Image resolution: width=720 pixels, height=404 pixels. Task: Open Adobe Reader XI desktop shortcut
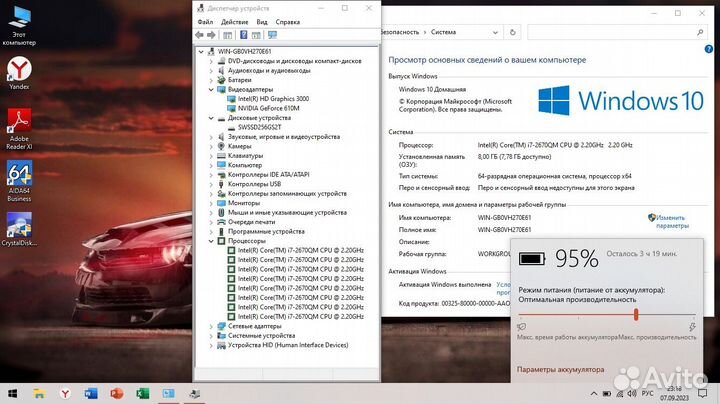[19, 129]
